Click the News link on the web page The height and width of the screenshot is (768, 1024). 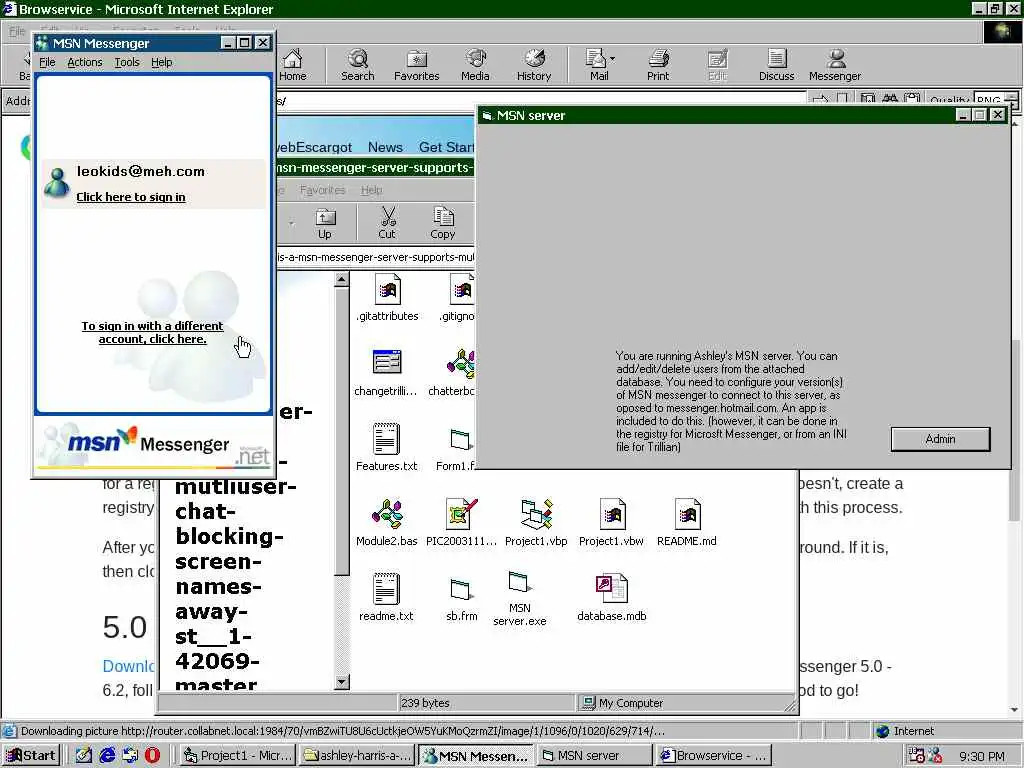[385, 147]
